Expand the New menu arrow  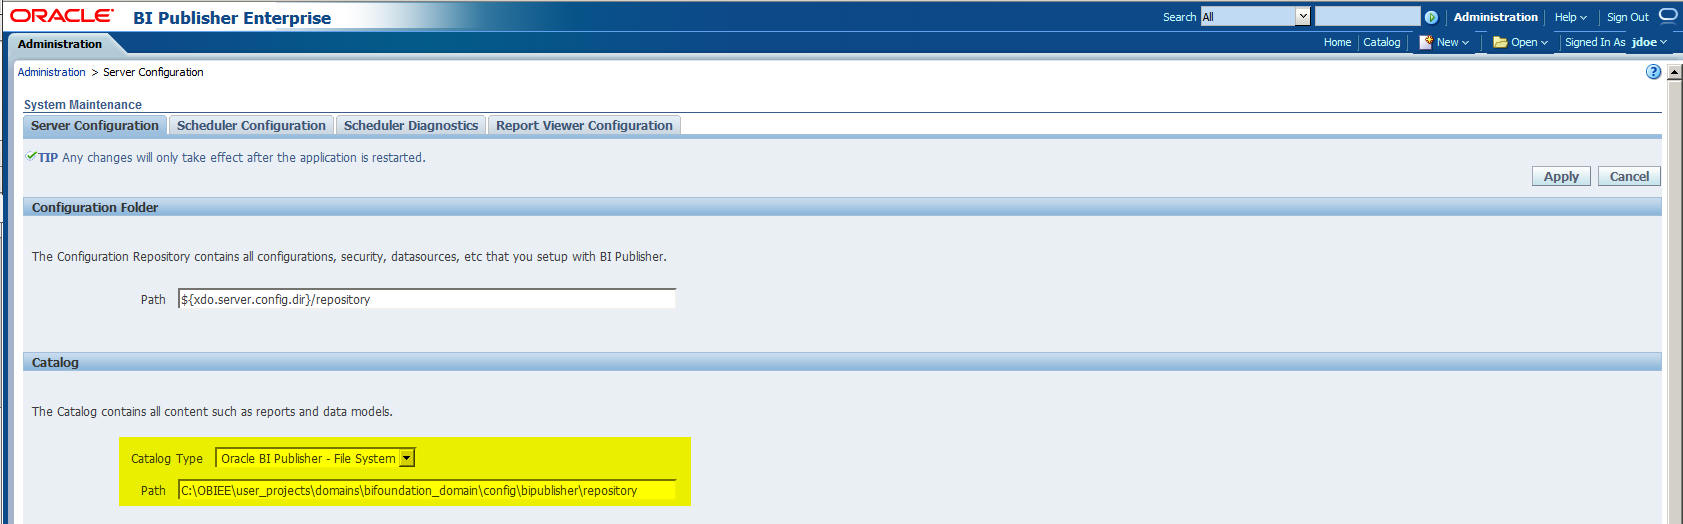coord(1465,43)
